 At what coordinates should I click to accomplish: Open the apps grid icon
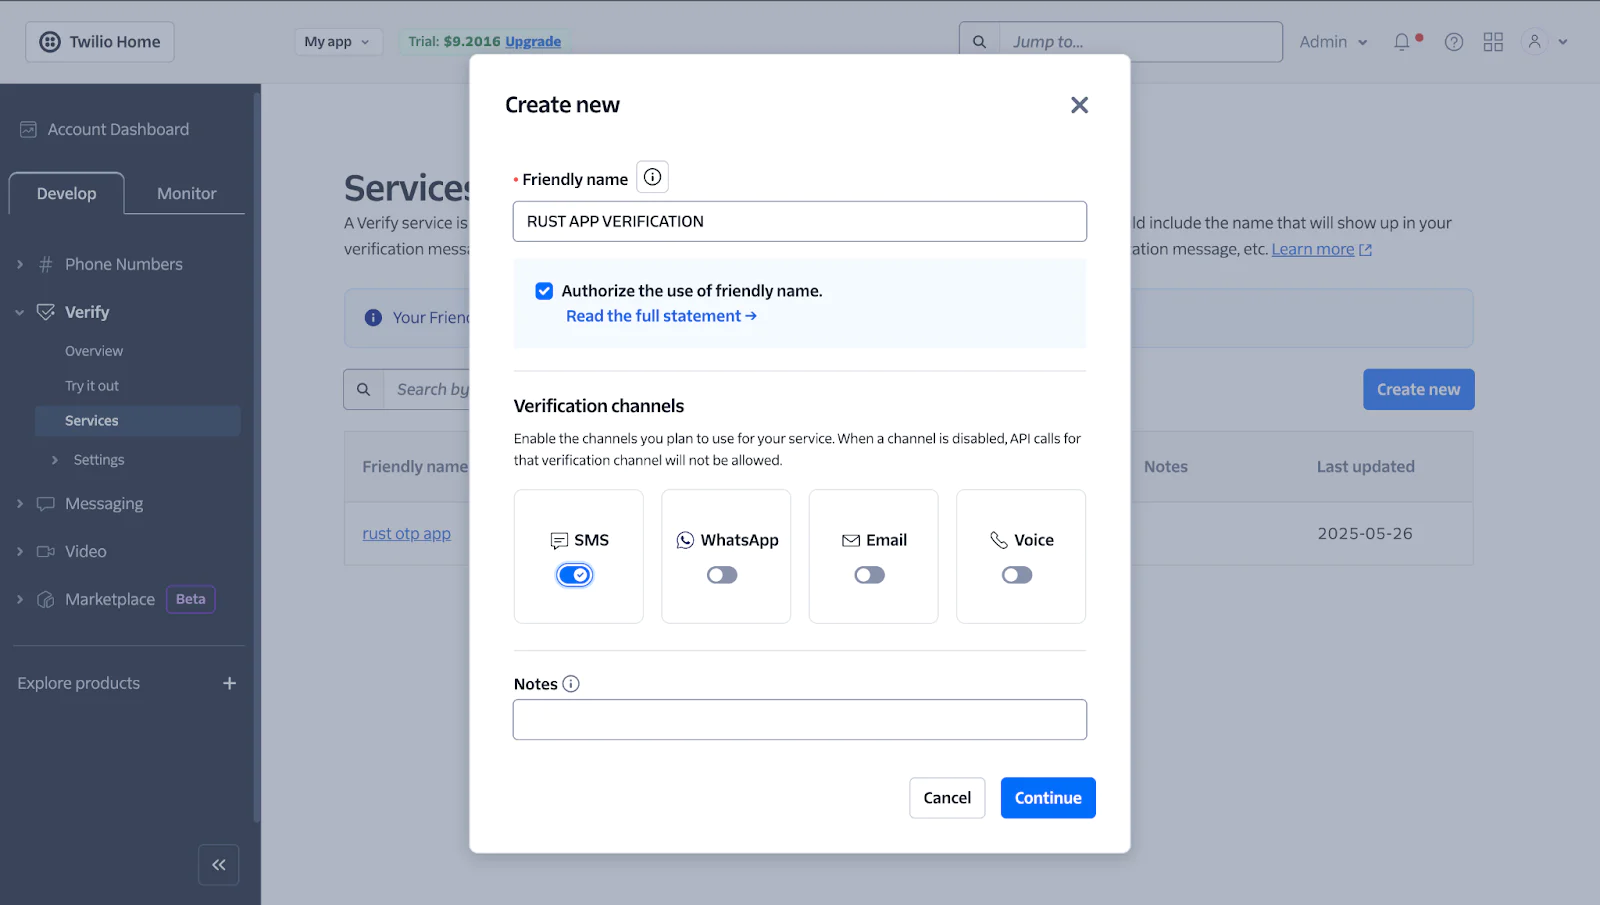[1492, 41]
